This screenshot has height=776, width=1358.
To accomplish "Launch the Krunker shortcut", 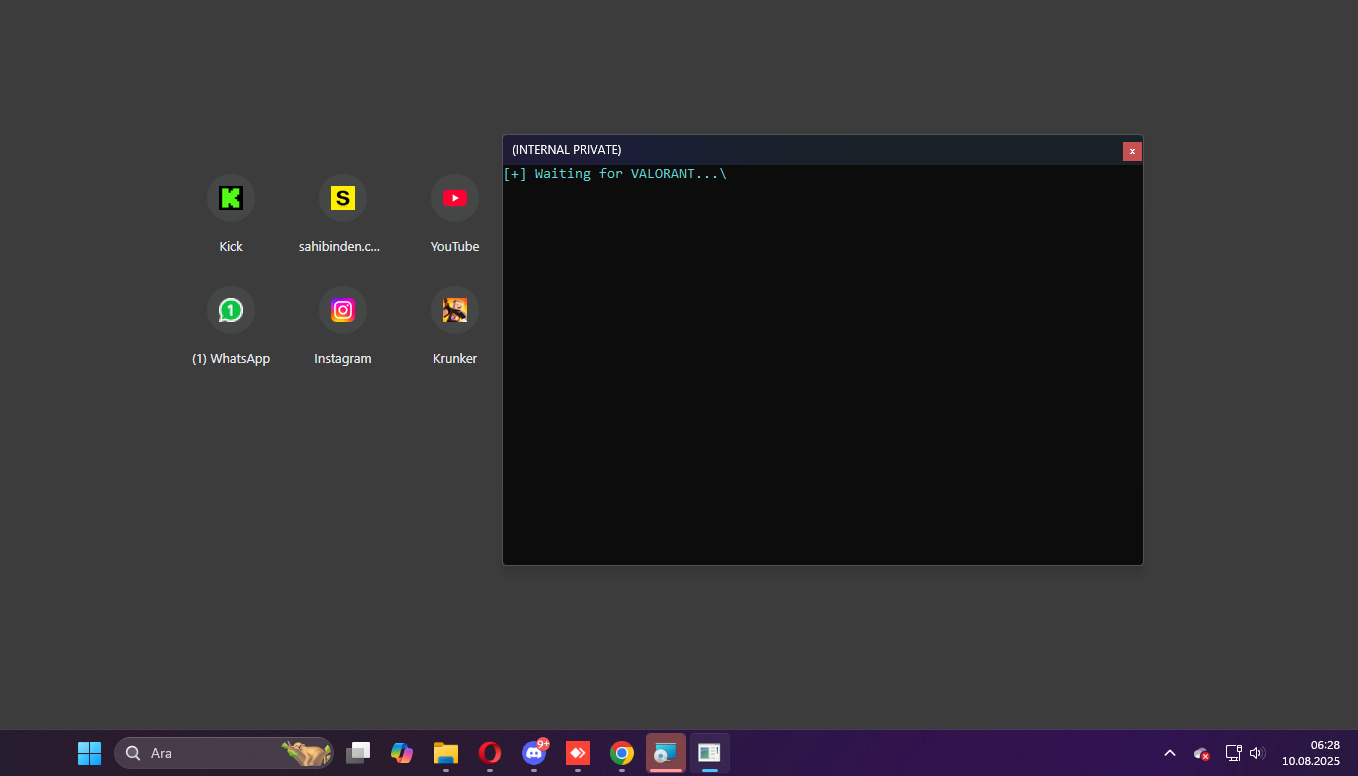I will [x=455, y=311].
